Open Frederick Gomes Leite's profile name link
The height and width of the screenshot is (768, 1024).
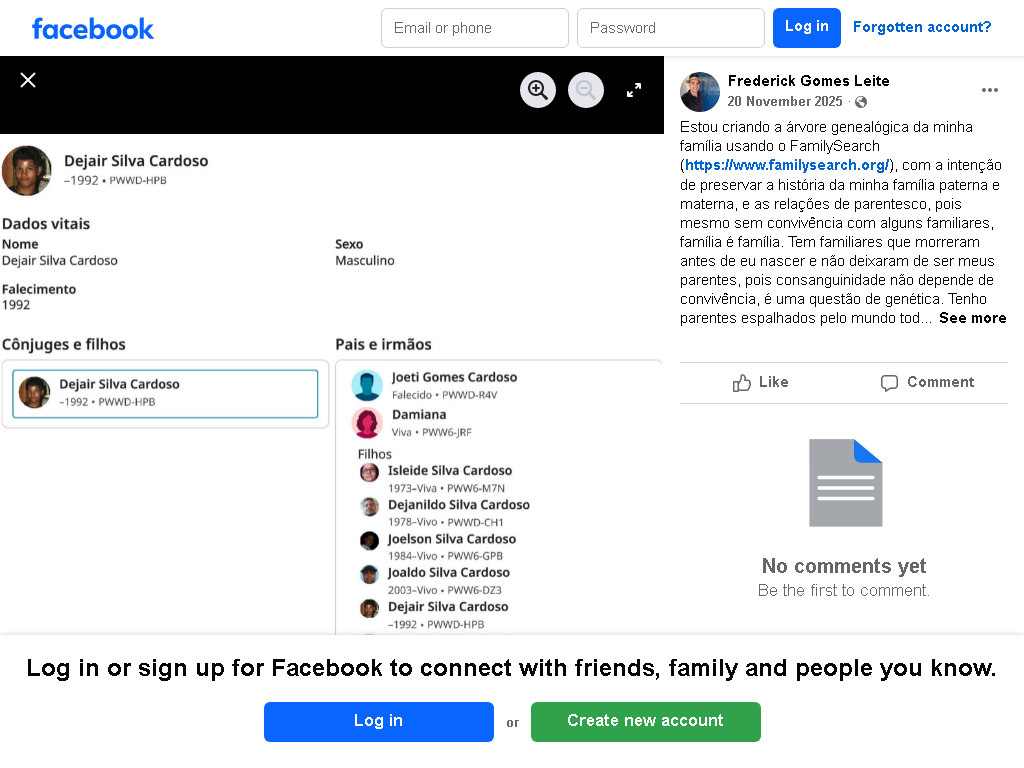(x=808, y=81)
